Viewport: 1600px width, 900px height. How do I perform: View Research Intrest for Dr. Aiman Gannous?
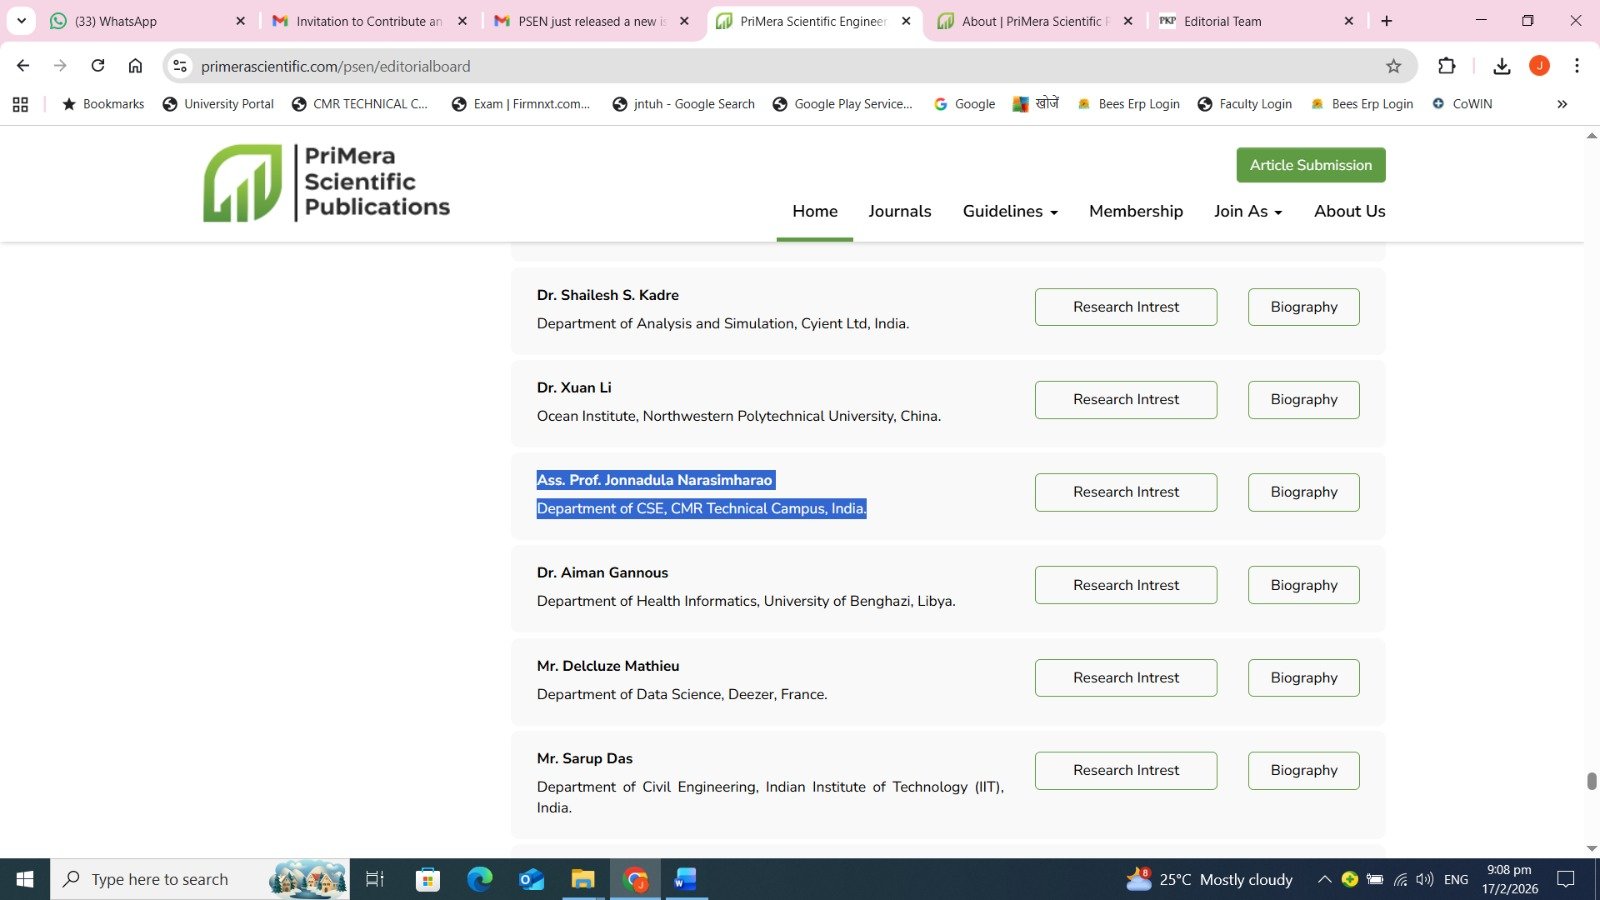(1125, 585)
